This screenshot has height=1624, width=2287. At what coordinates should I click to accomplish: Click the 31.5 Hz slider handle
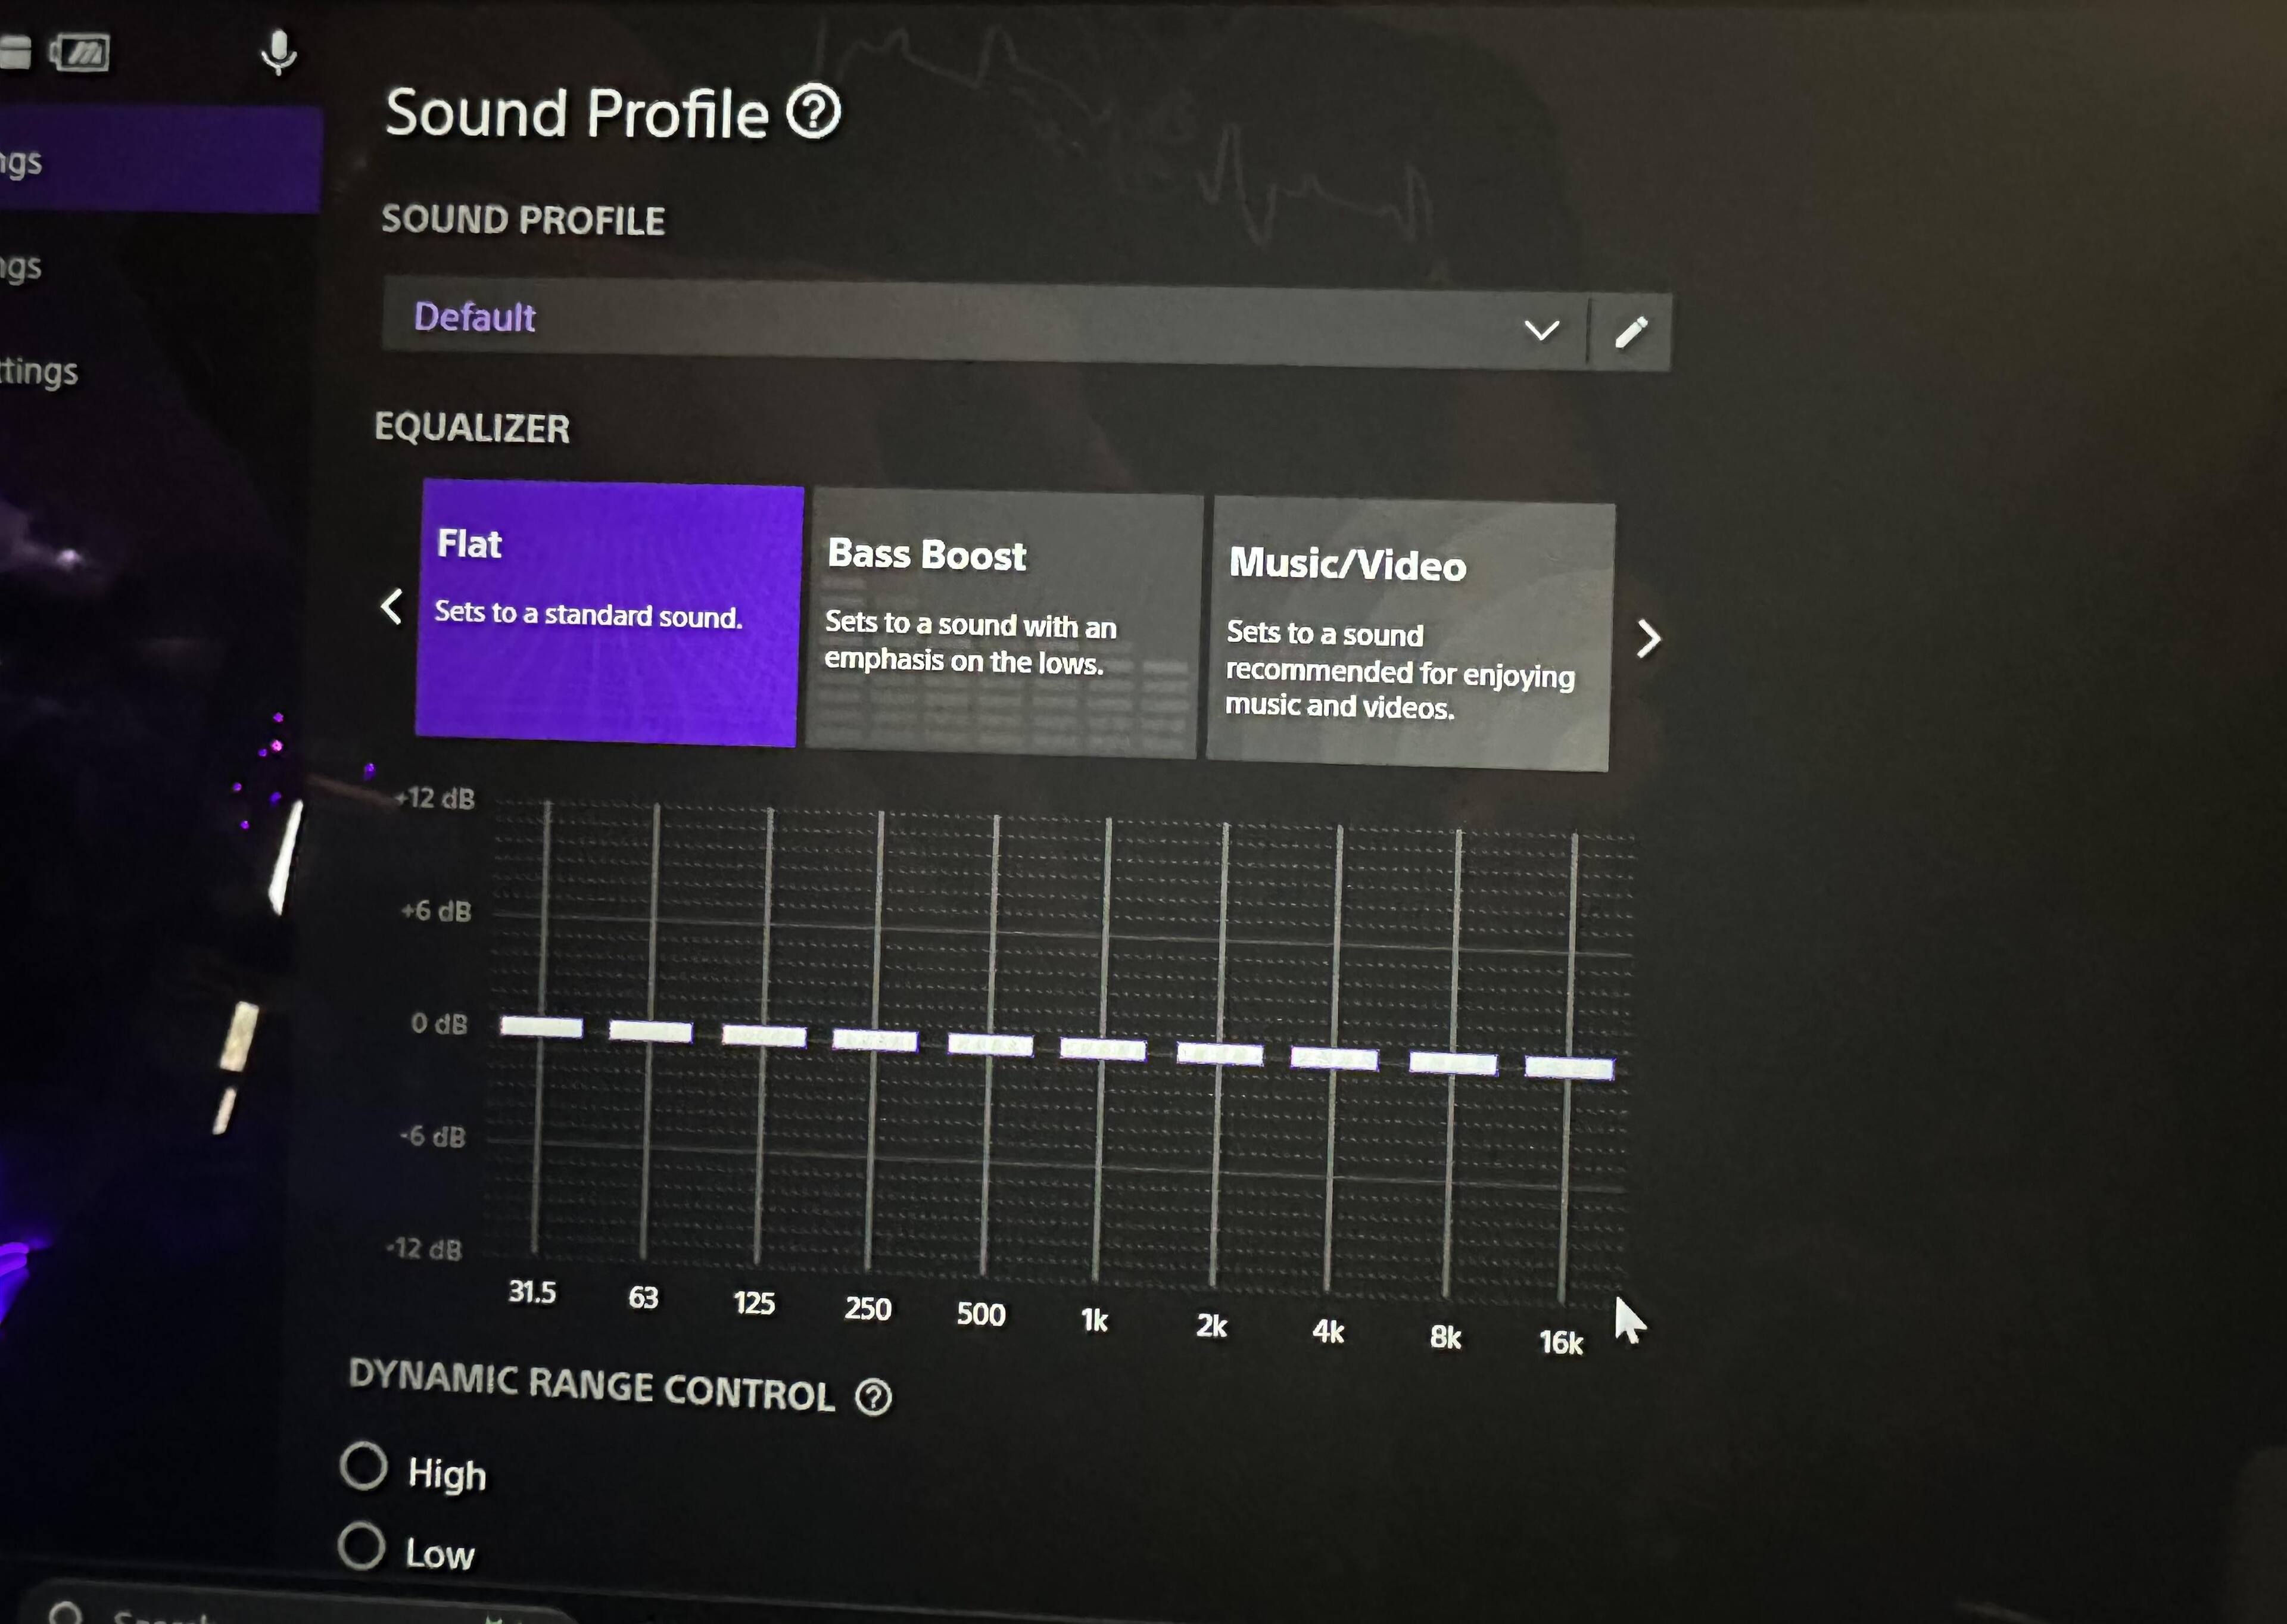pyautogui.click(x=541, y=1026)
